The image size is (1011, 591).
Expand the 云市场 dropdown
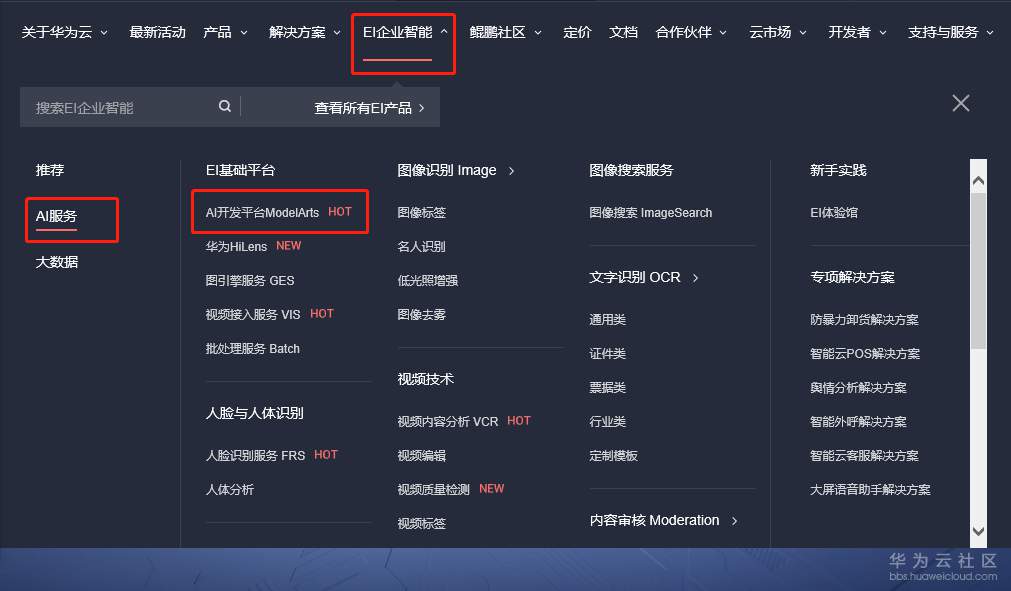pyautogui.click(x=778, y=32)
